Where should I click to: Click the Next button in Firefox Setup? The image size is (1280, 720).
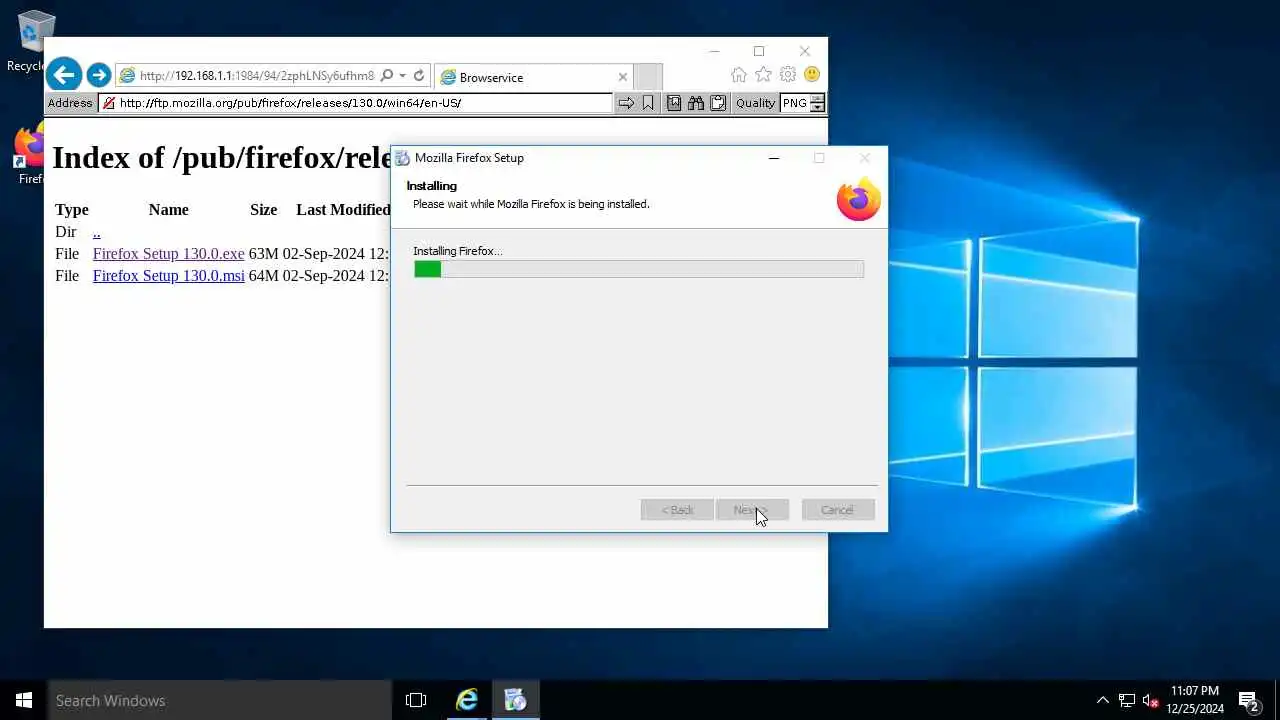pyautogui.click(x=752, y=510)
